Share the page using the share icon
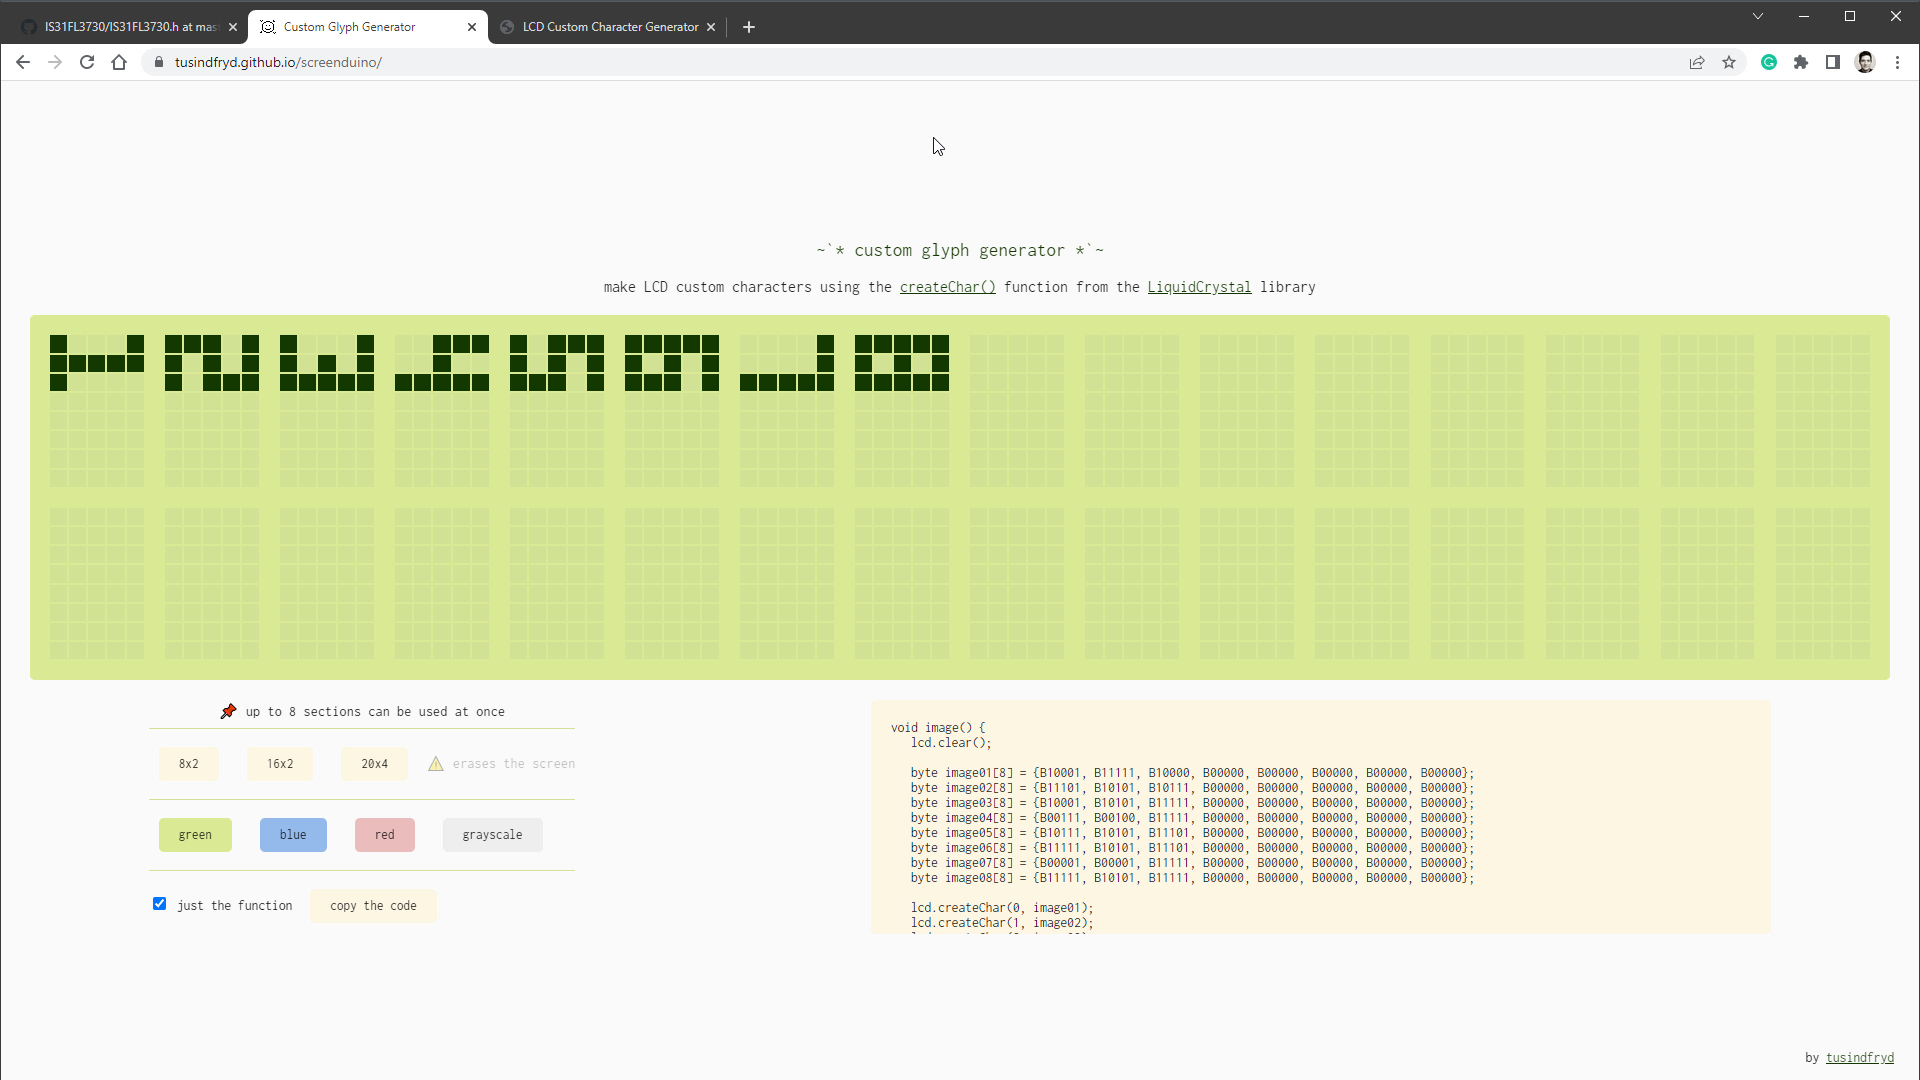Screen dimensions: 1920x1080 point(1697,62)
